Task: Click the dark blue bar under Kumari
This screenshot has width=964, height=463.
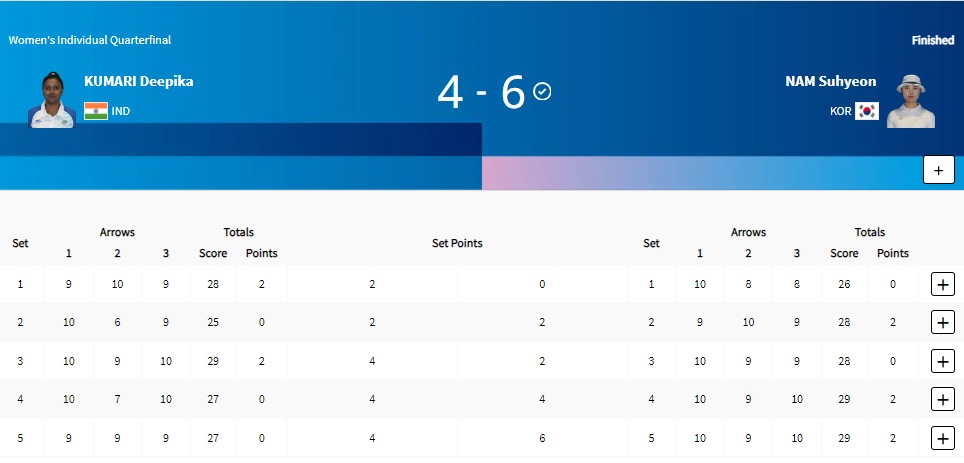Action: [x=240, y=139]
